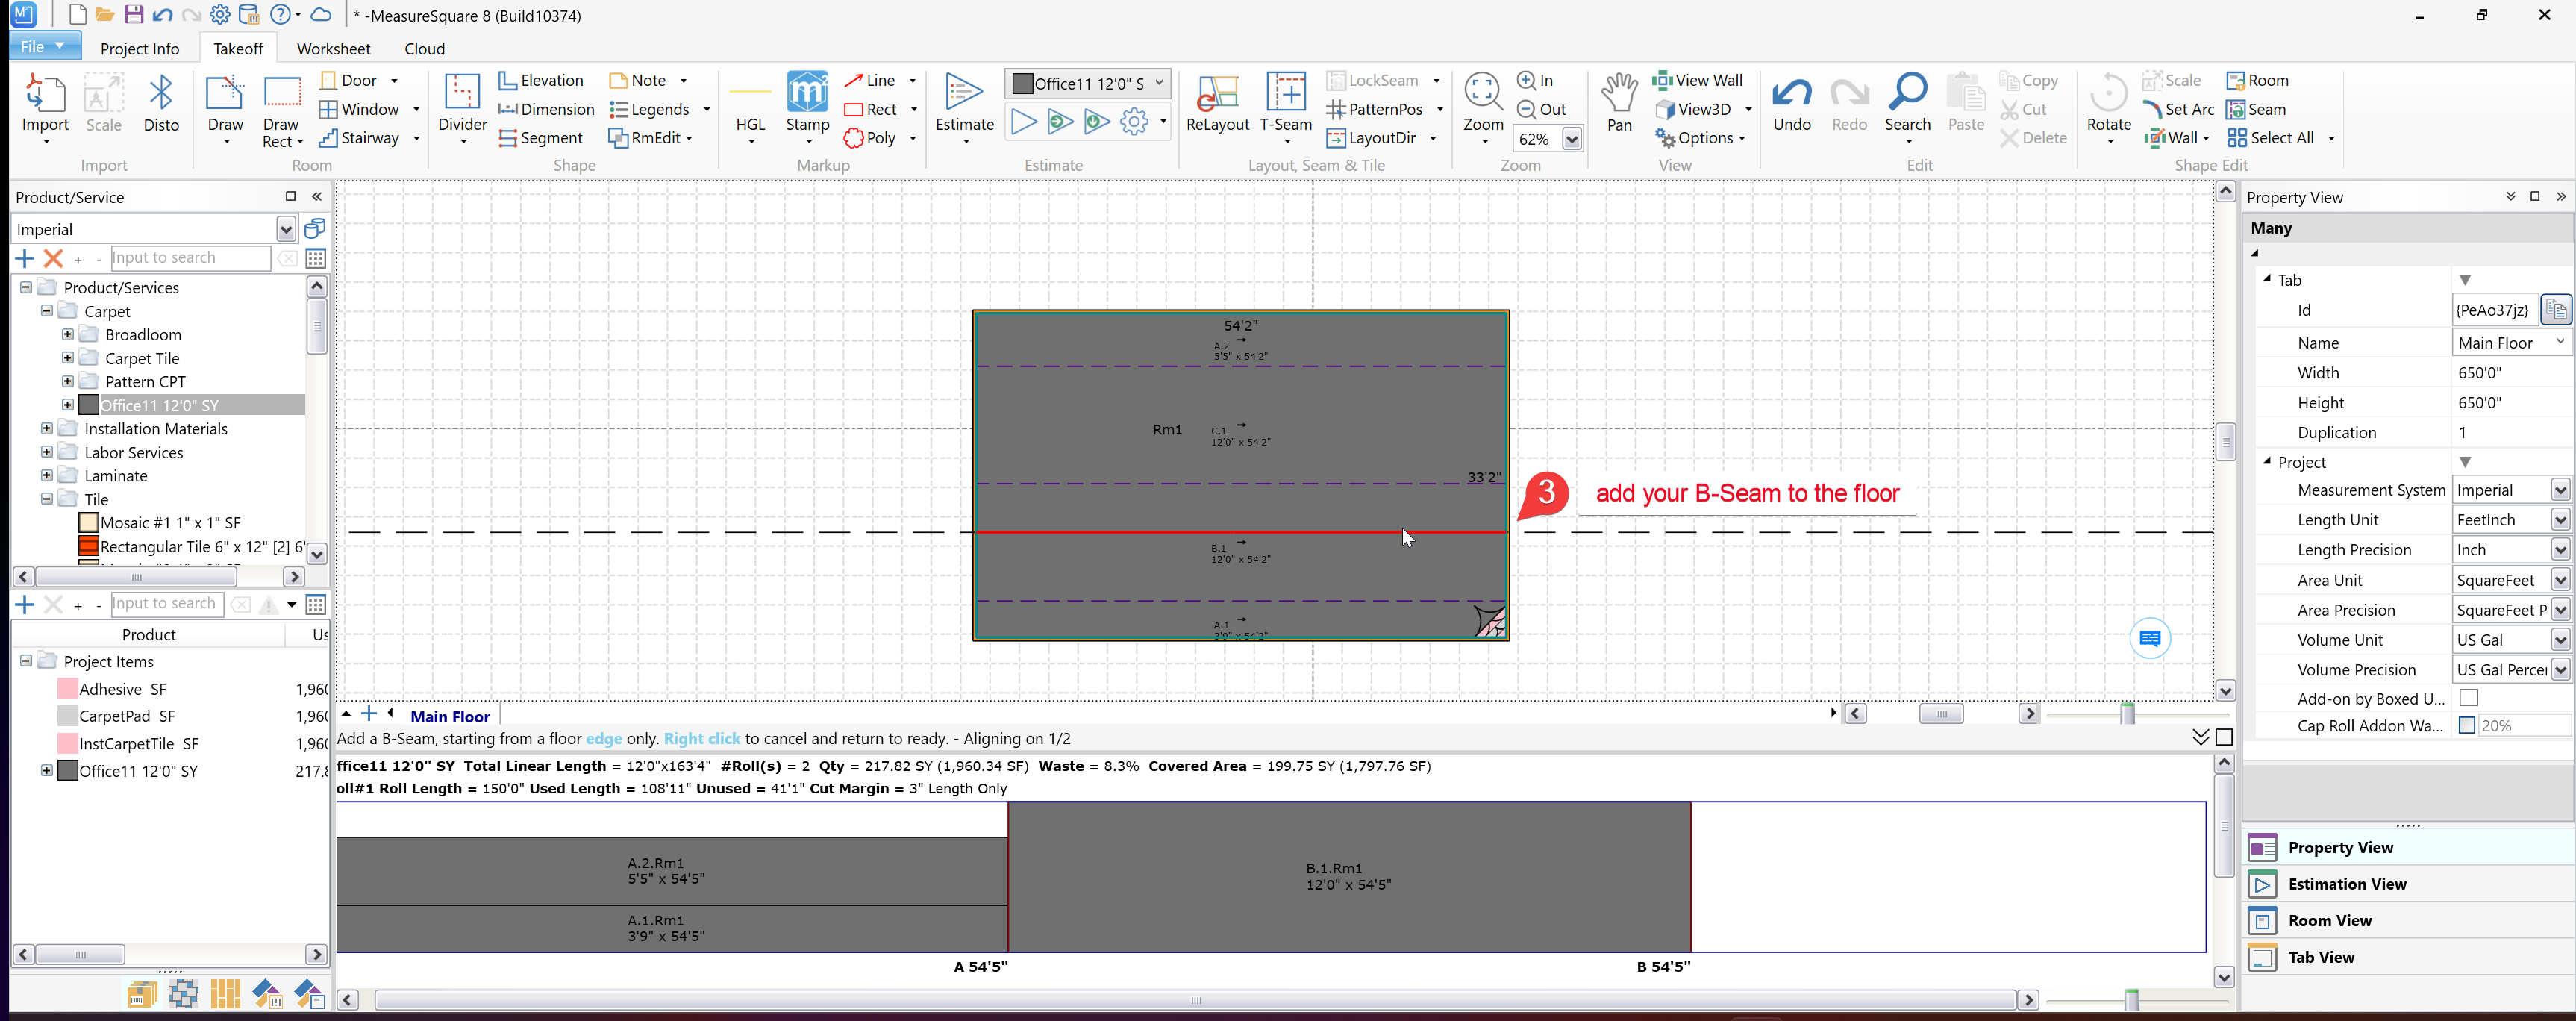
Task: Open the Project Info tab
Action: [139, 48]
